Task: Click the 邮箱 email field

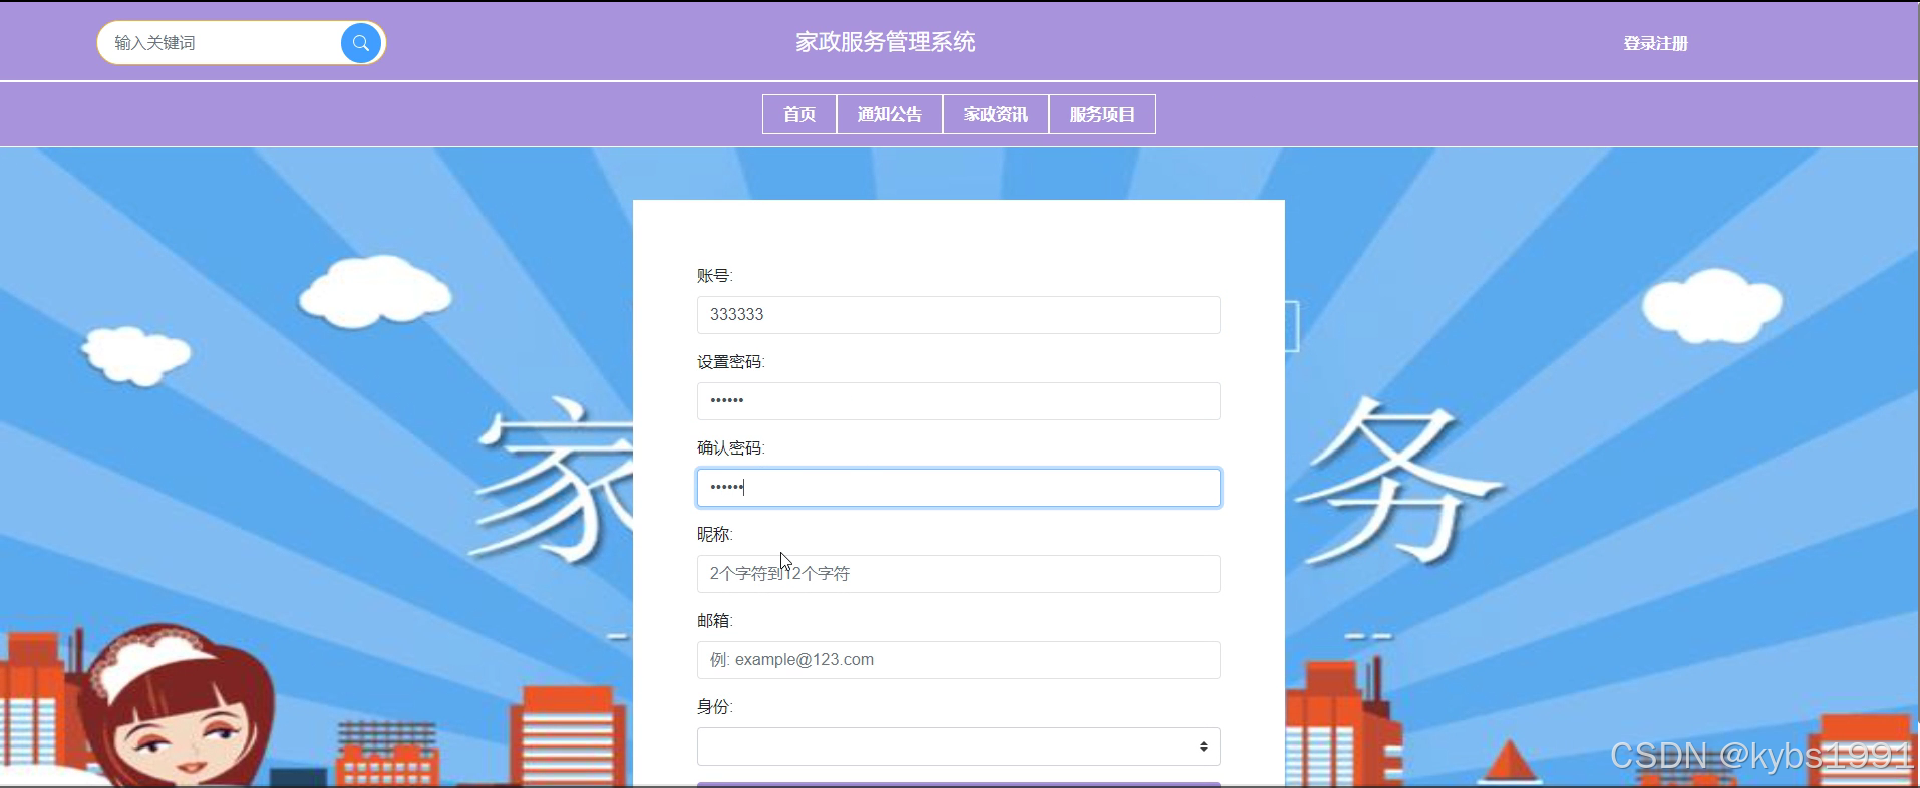Action: [x=958, y=660]
